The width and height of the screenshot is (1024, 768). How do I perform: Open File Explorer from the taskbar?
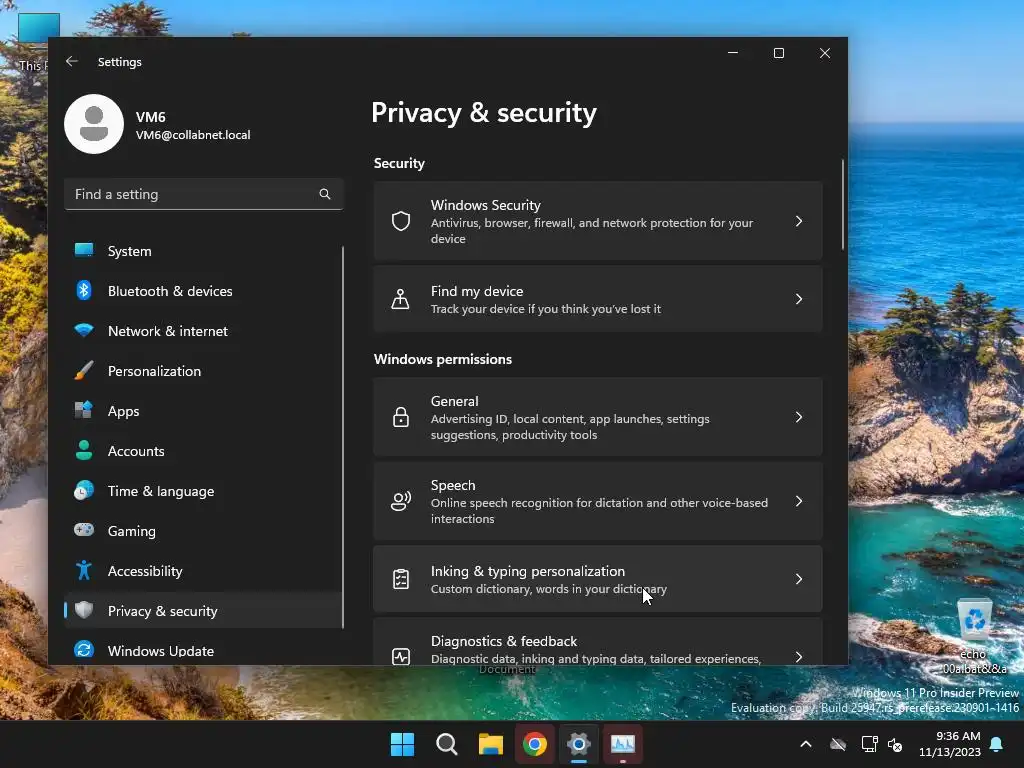490,744
